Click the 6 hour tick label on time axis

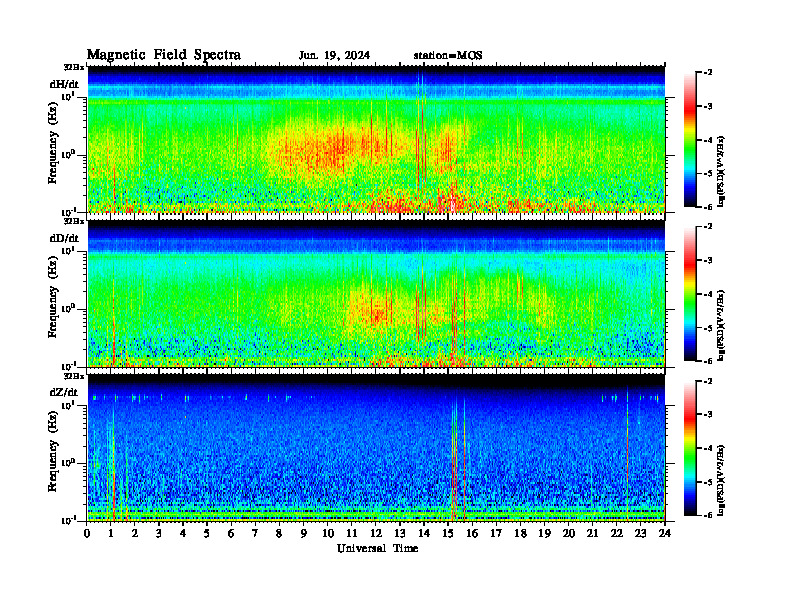232,534
